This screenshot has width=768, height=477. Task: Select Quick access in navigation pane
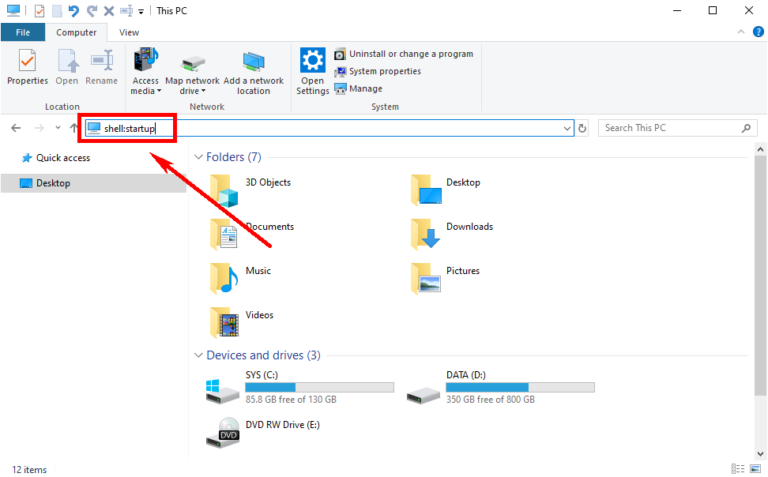click(62, 158)
